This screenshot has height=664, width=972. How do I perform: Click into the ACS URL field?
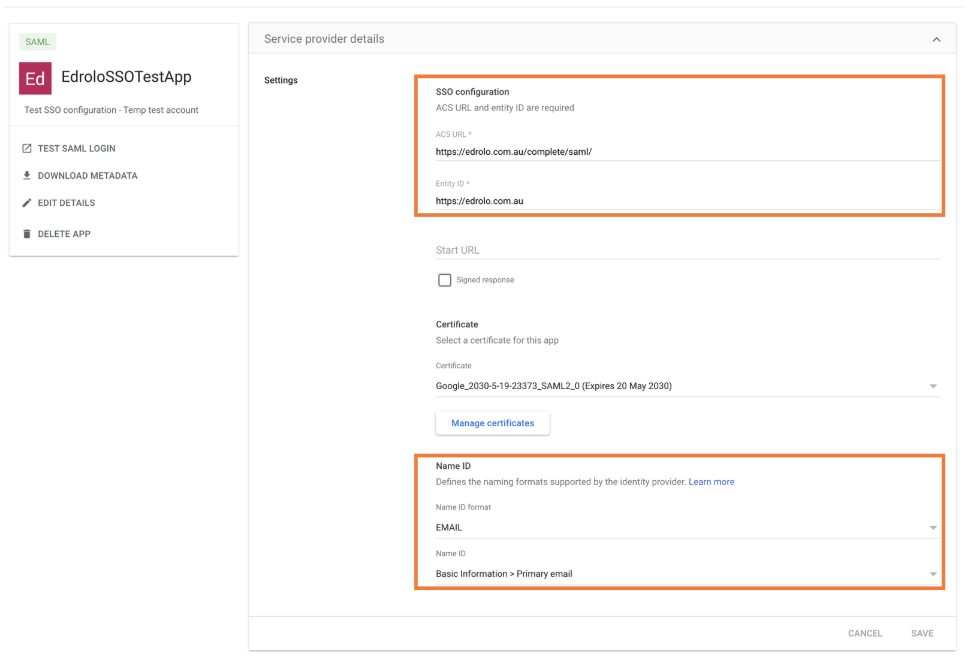click(687, 152)
